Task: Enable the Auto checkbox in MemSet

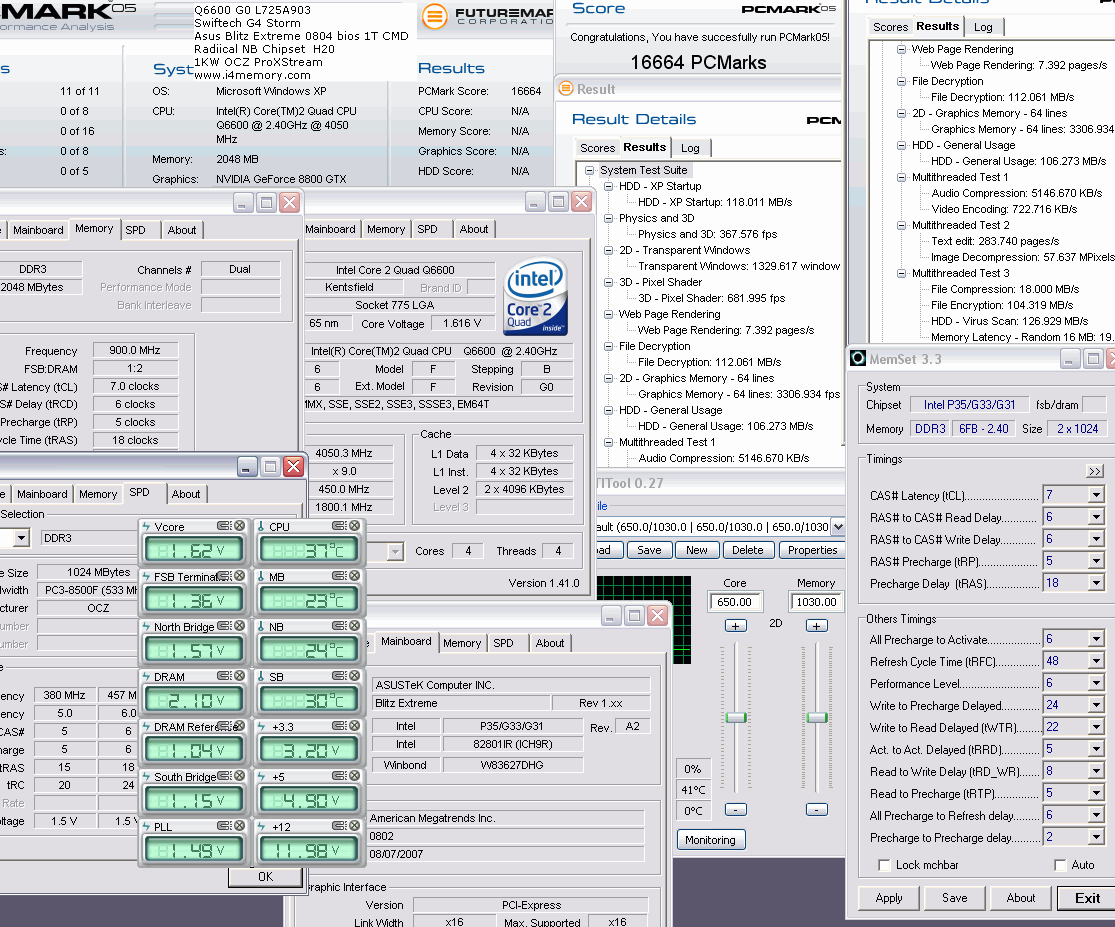Action: pyautogui.click(x=1060, y=865)
